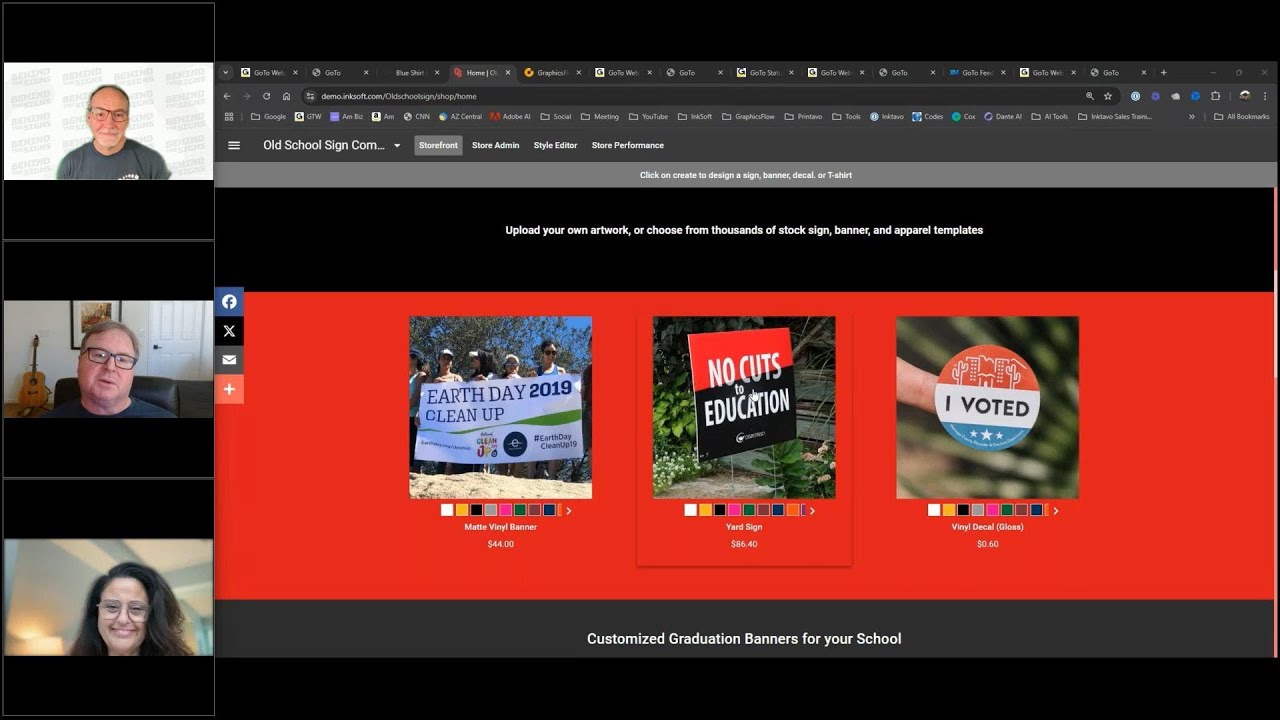Open YouTube bookmarks folder
1280x720 pixels.
coord(647,116)
